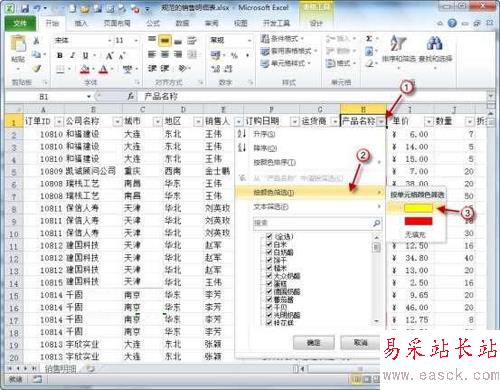Uncheck the 蛋糕 filter checkbox
This screenshot has height=390, width=500.
tap(269, 283)
